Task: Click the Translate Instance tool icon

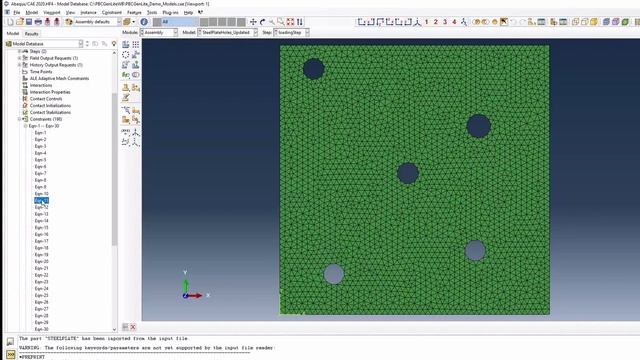Action: click(136, 54)
